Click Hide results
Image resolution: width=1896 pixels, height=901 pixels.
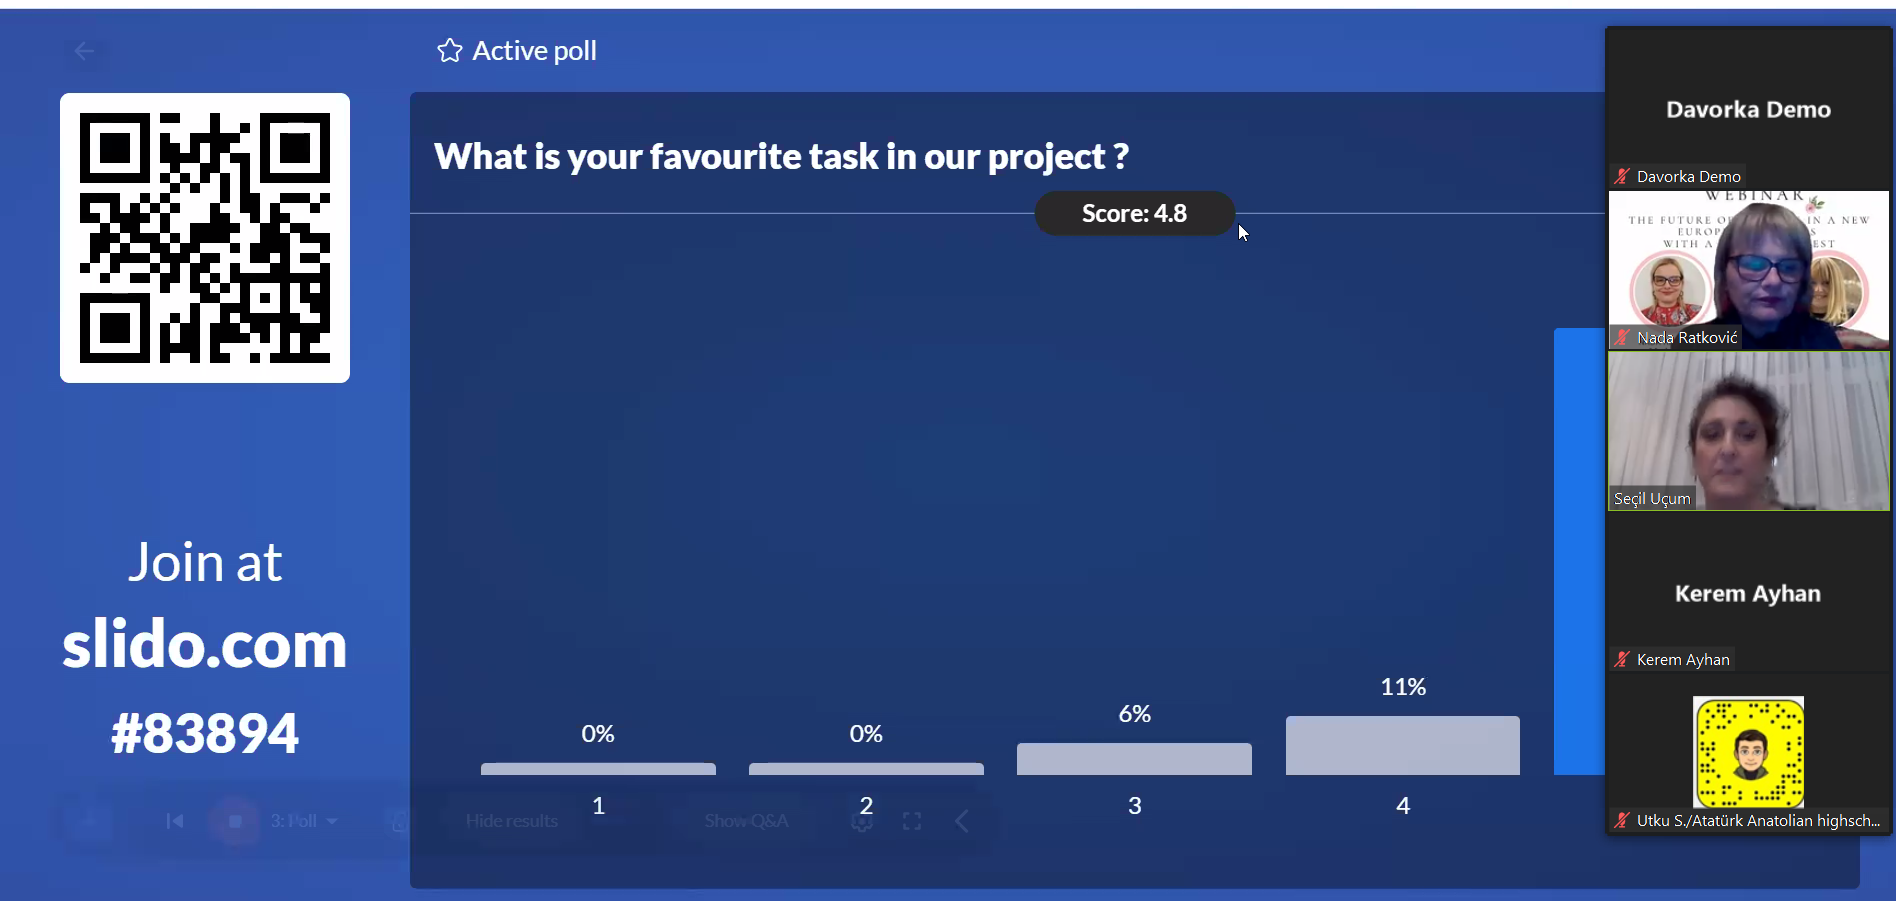[512, 821]
